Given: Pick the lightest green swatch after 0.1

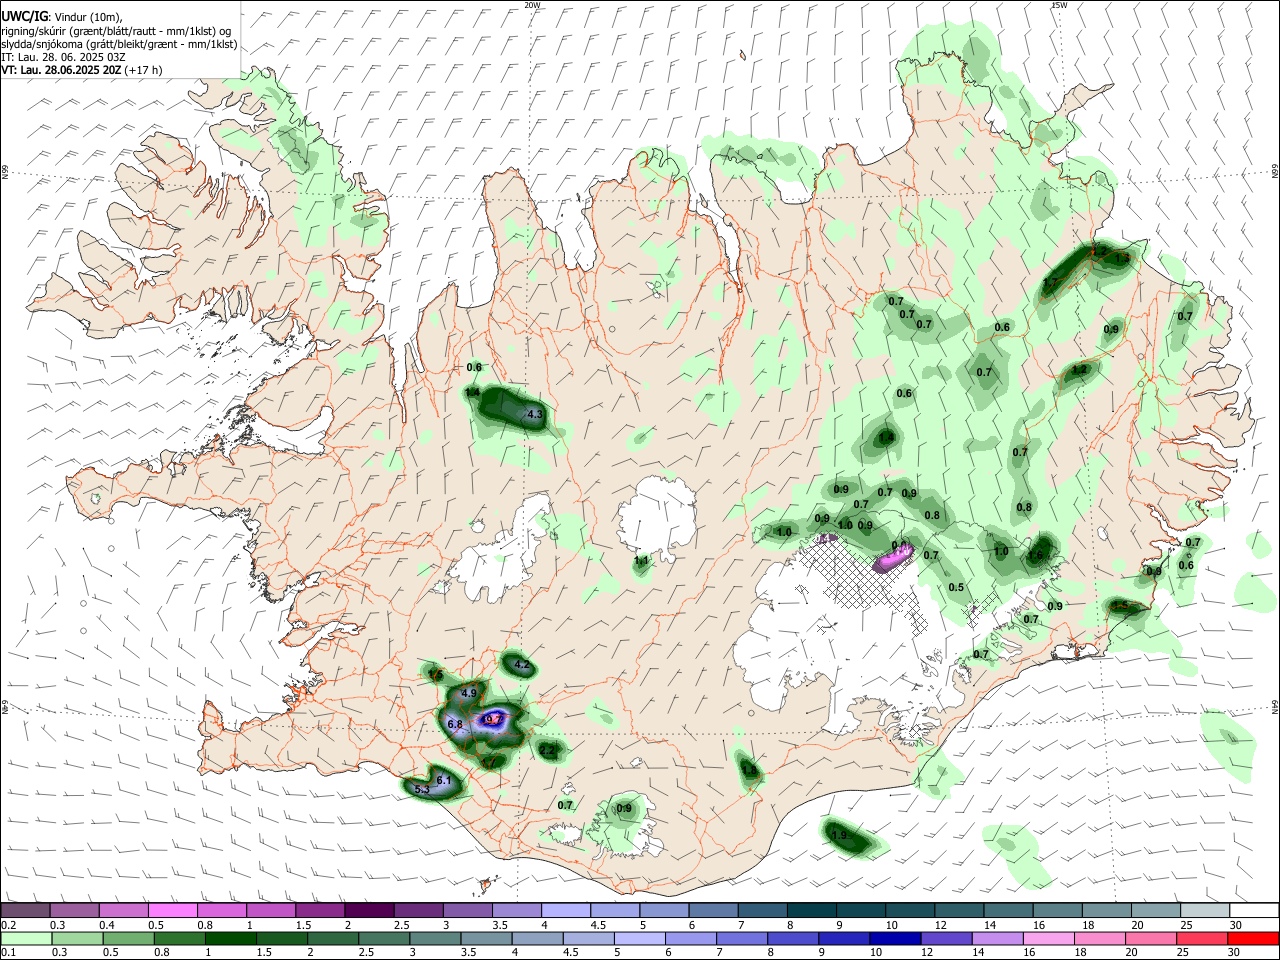Looking at the screenshot, I should [x=26, y=938].
